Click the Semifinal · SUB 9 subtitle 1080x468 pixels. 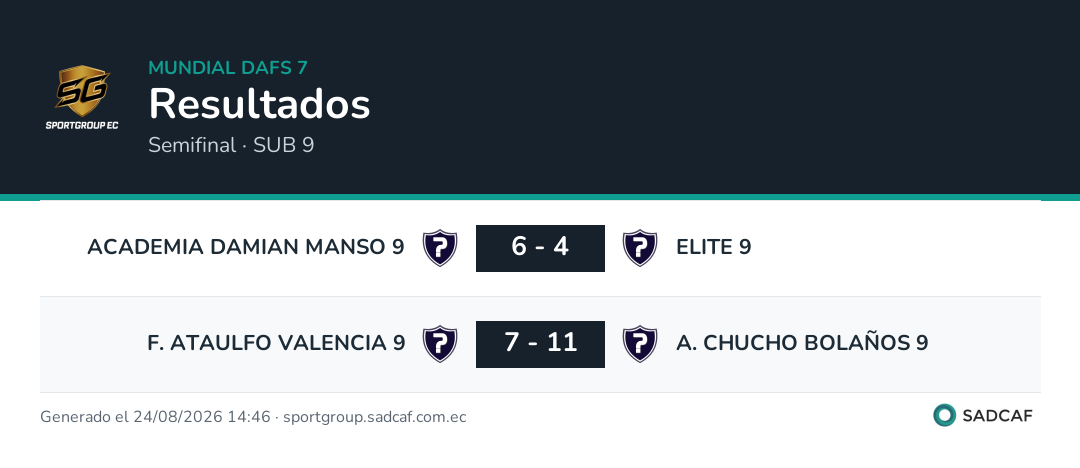(231, 145)
